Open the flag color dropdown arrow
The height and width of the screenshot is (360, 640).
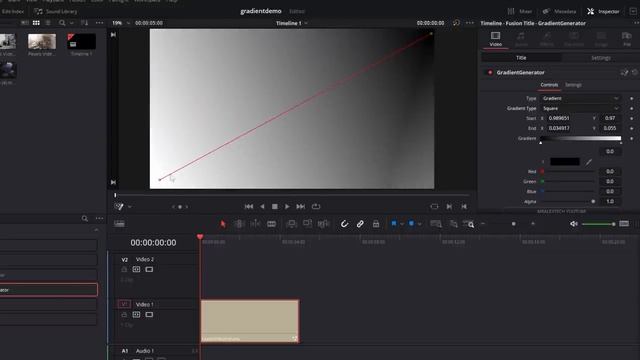[x=402, y=224]
